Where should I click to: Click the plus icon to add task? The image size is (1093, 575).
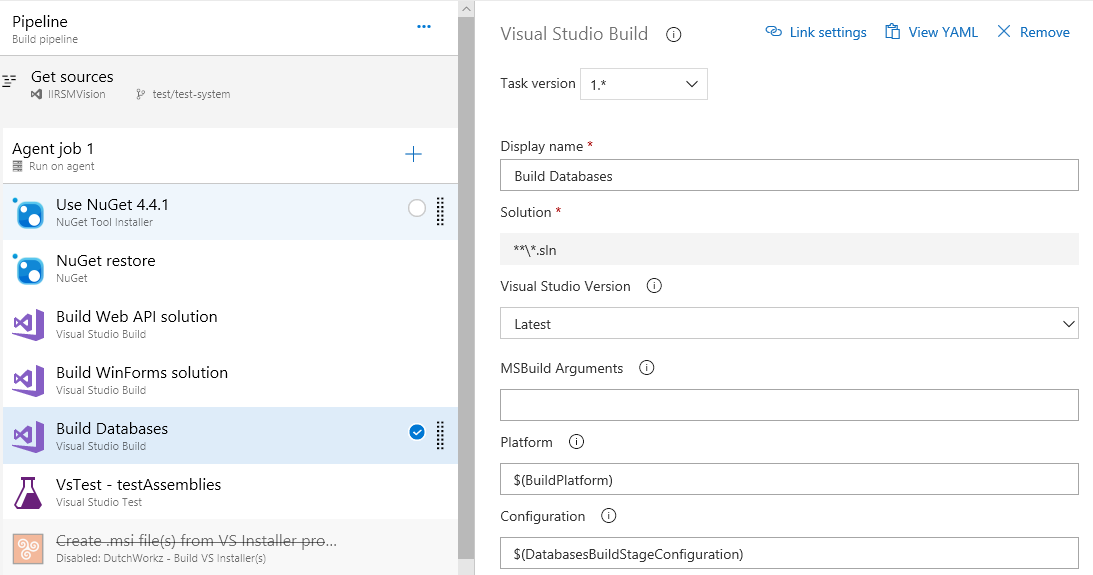413,154
